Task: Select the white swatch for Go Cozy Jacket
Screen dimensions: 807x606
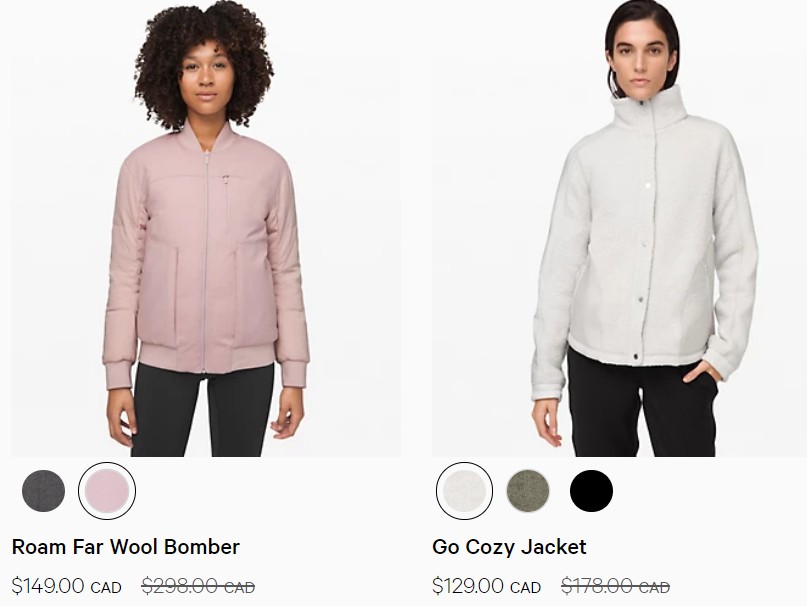Action: coord(464,491)
